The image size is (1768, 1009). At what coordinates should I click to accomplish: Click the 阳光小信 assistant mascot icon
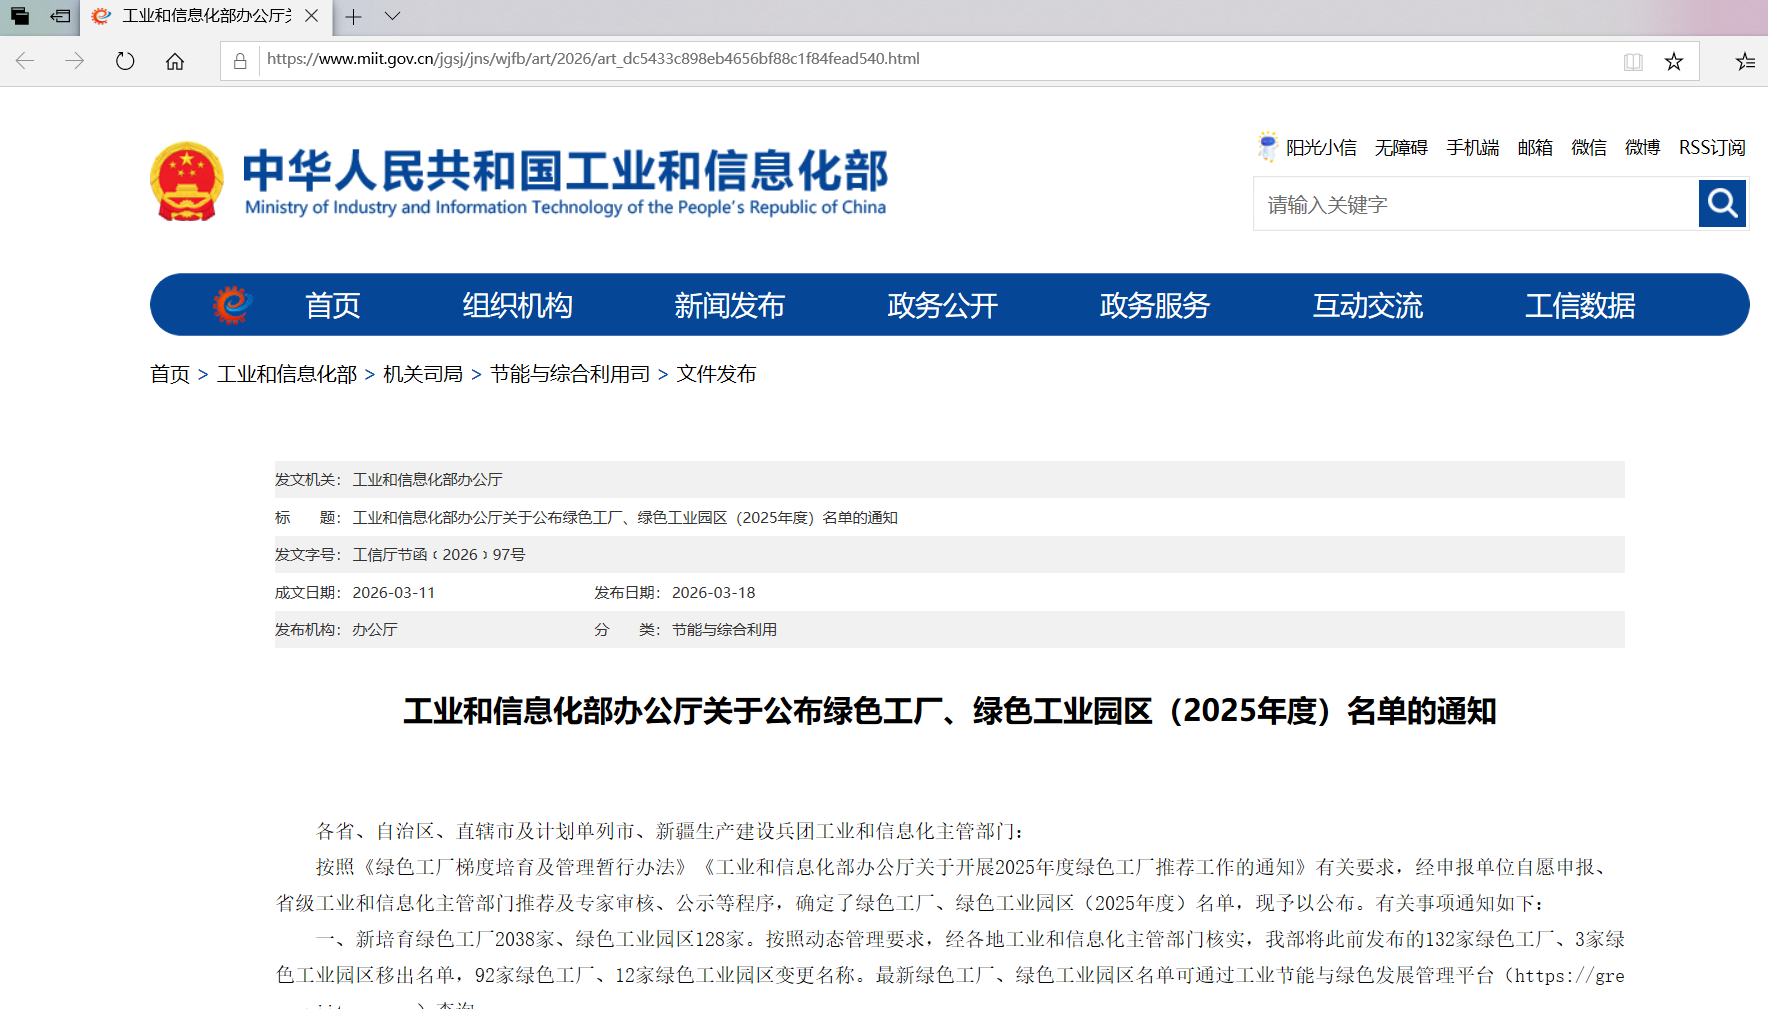1267,147
